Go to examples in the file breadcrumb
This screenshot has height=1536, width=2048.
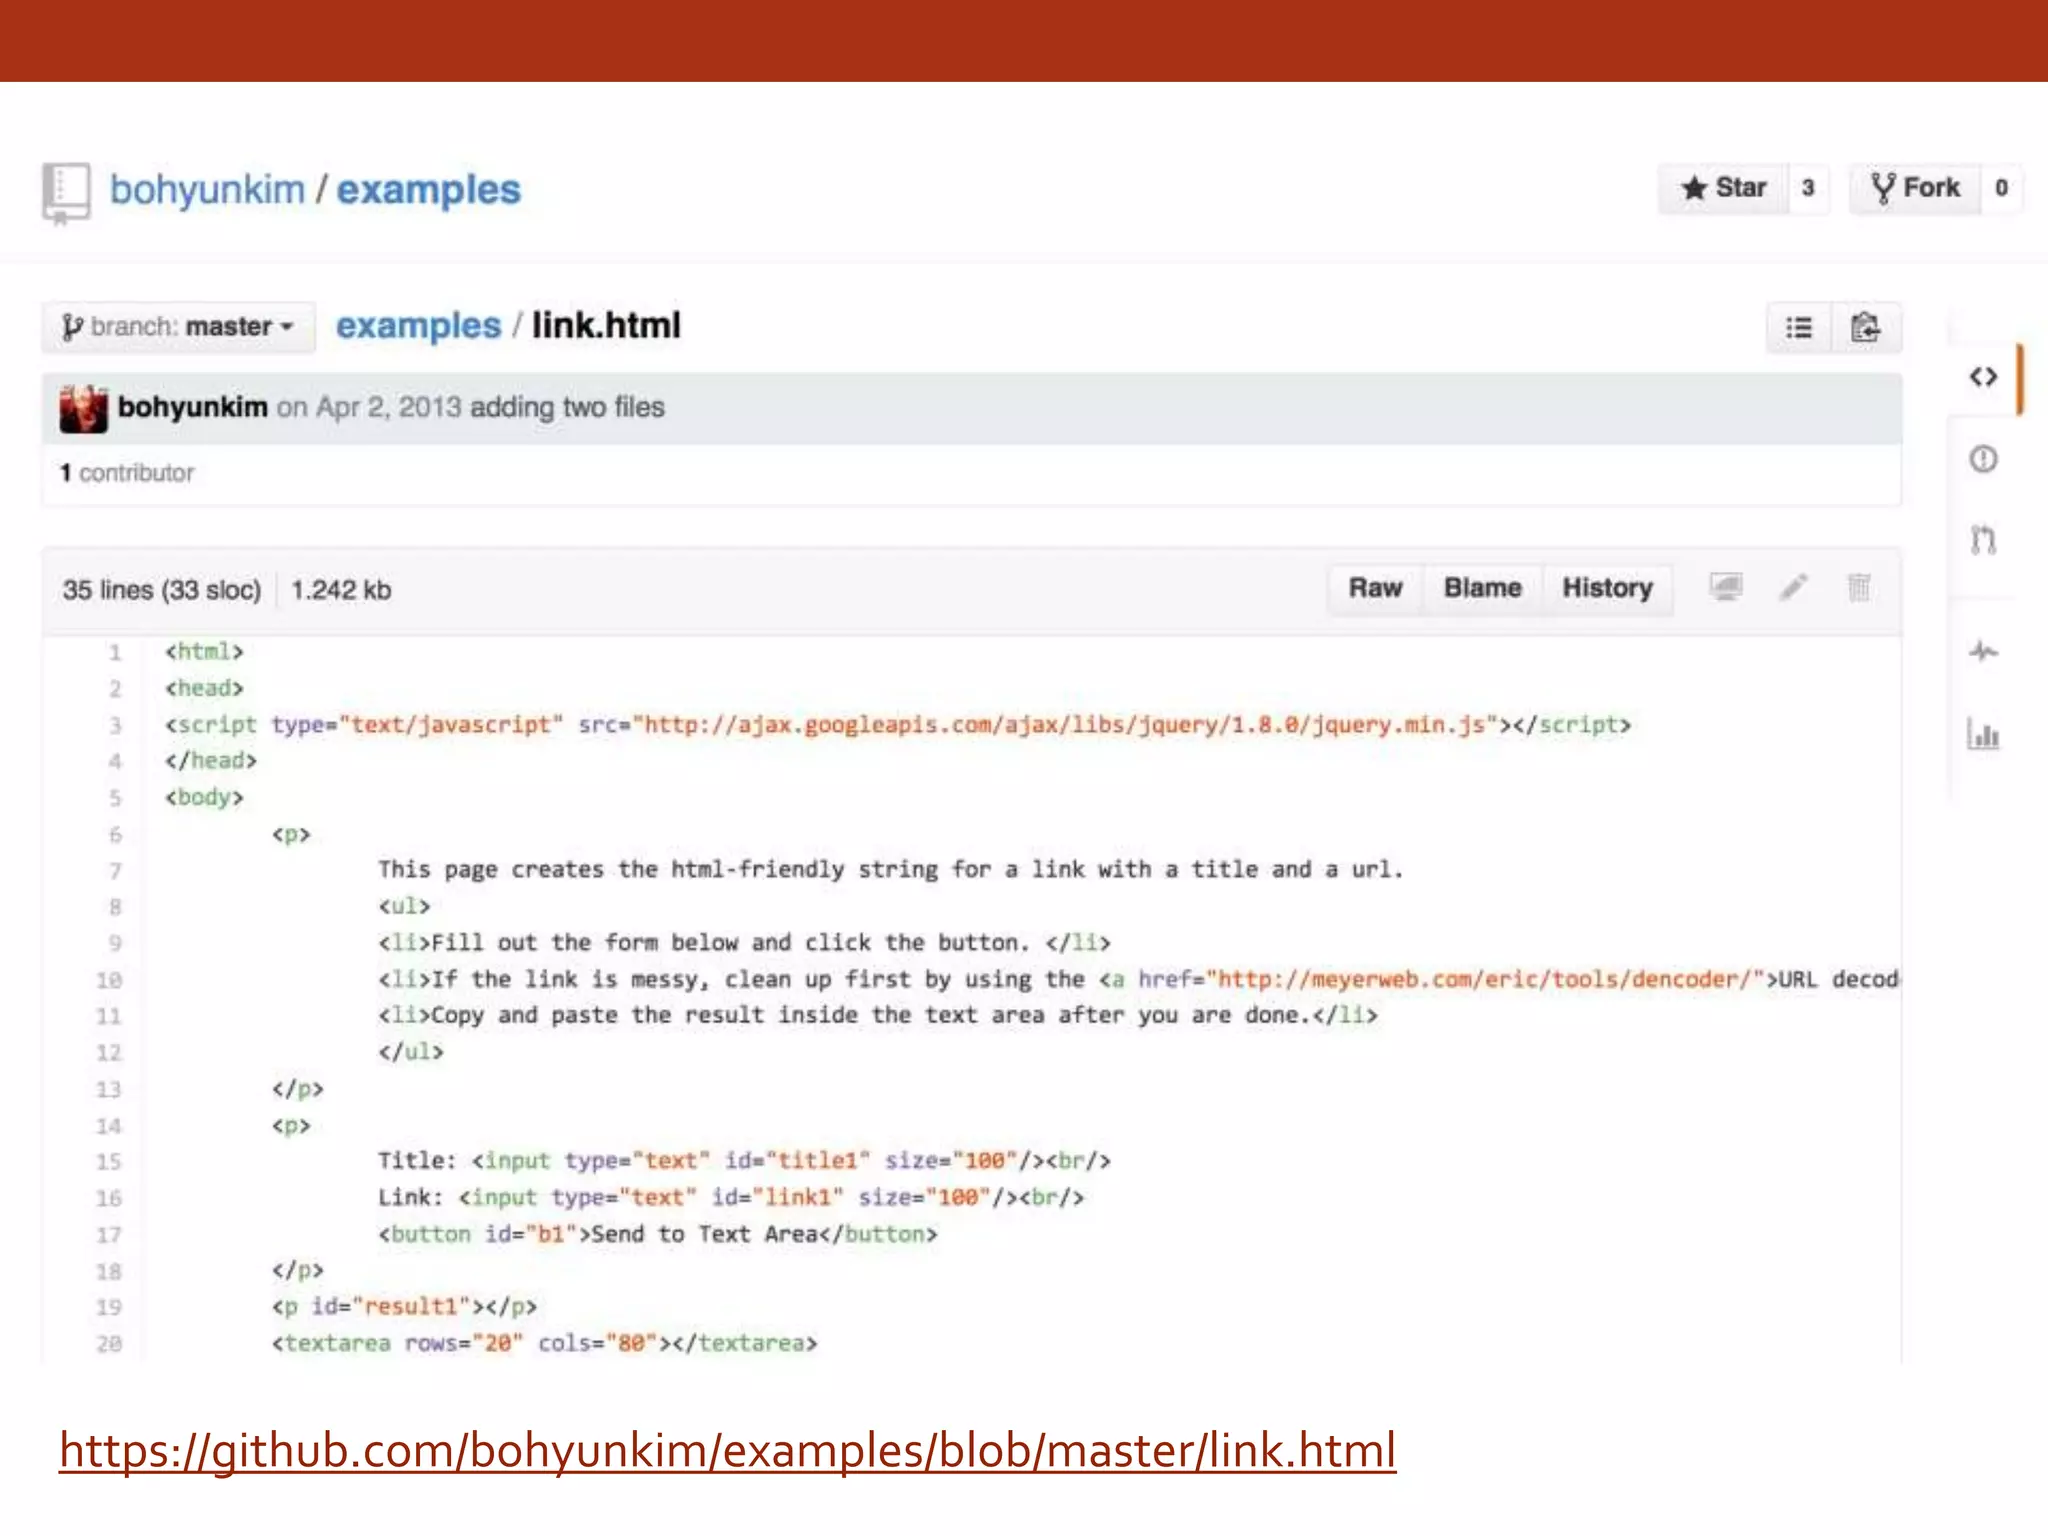point(418,326)
